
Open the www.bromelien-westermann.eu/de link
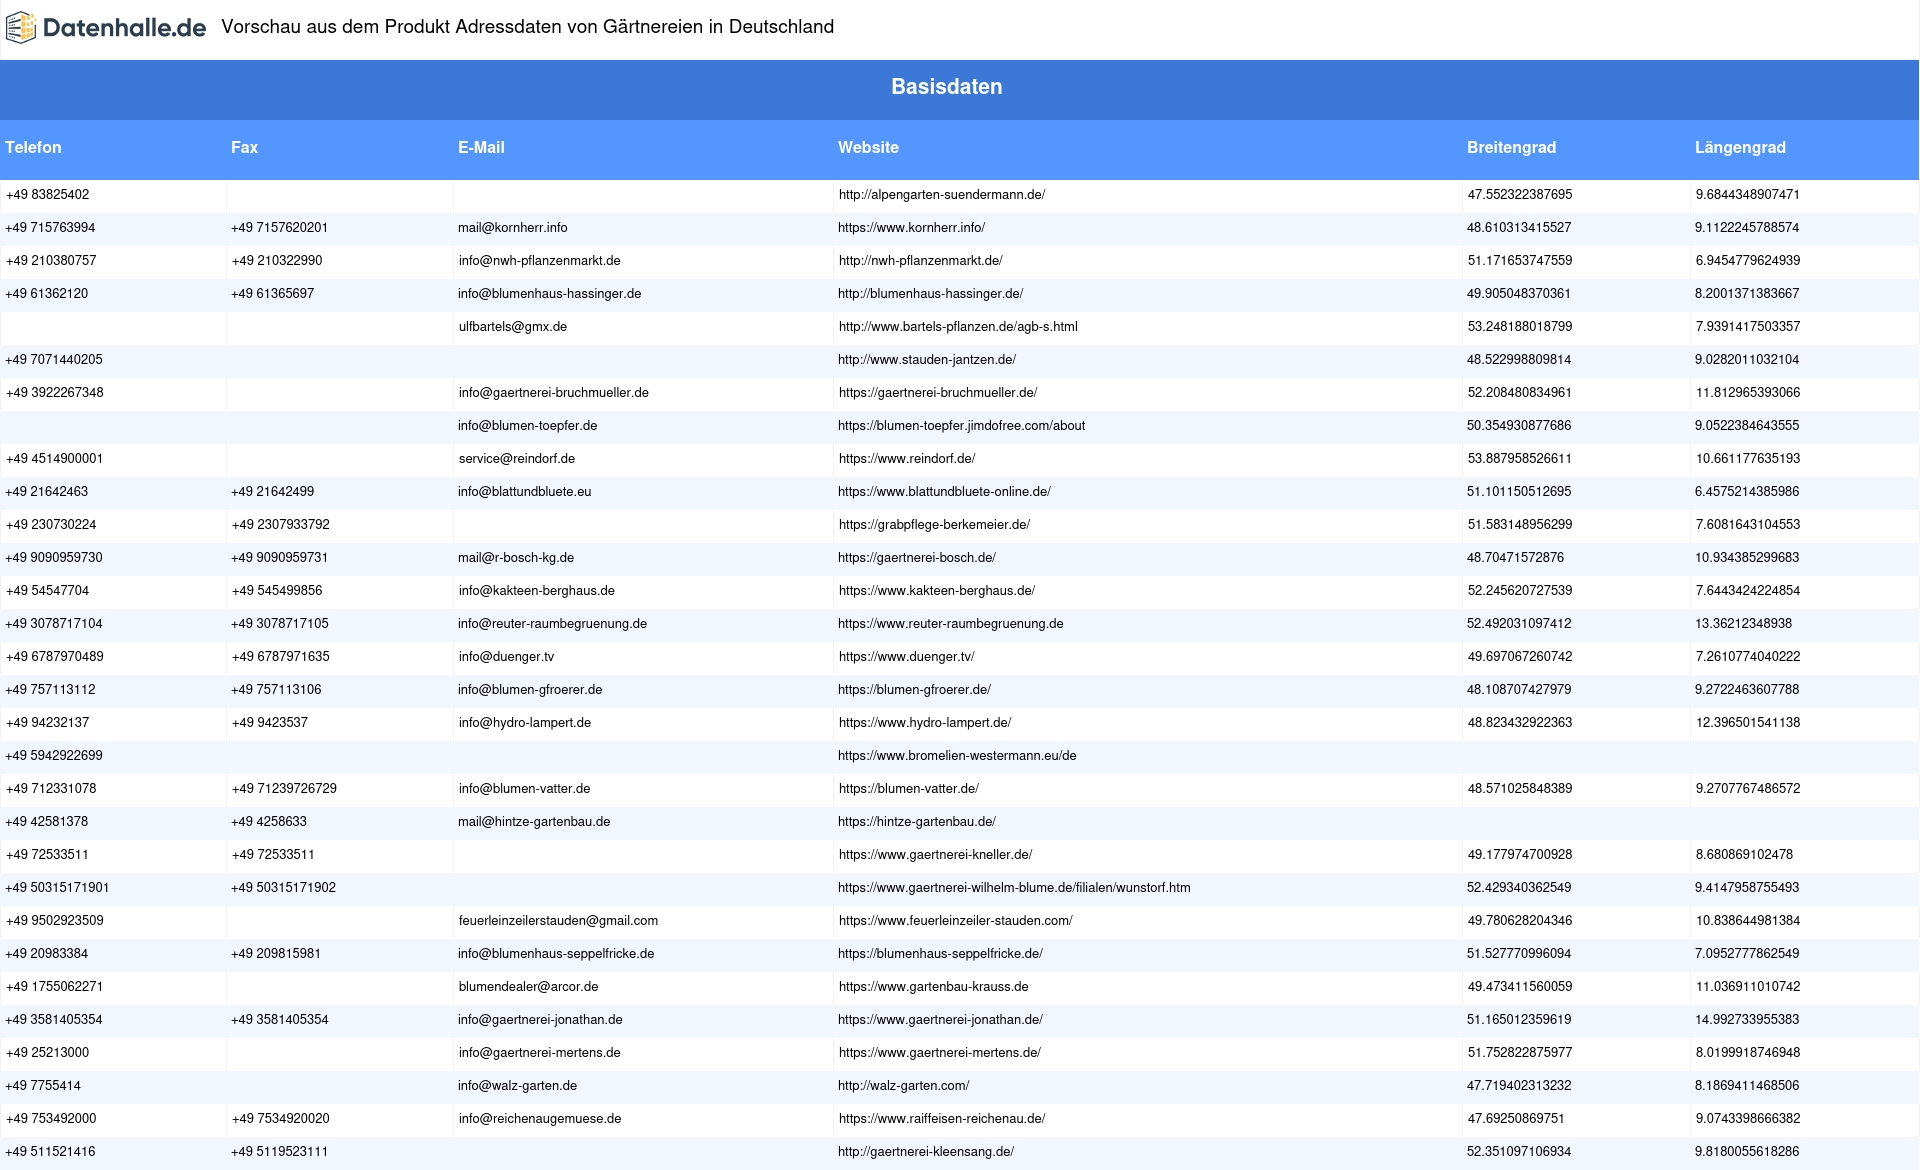click(x=957, y=756)
